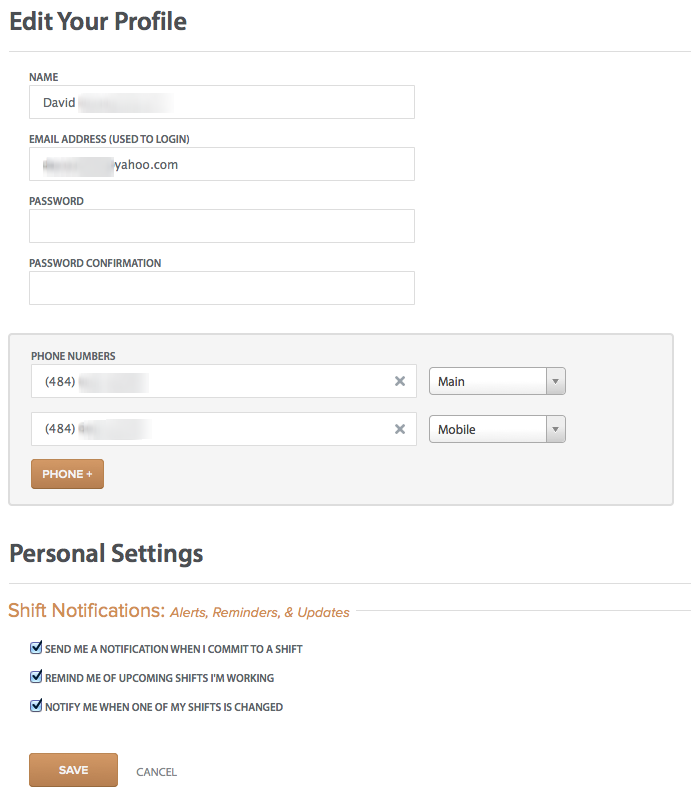
Task: Expand the Mobile phone type dropdown
Action: click(x=497, y=429)
